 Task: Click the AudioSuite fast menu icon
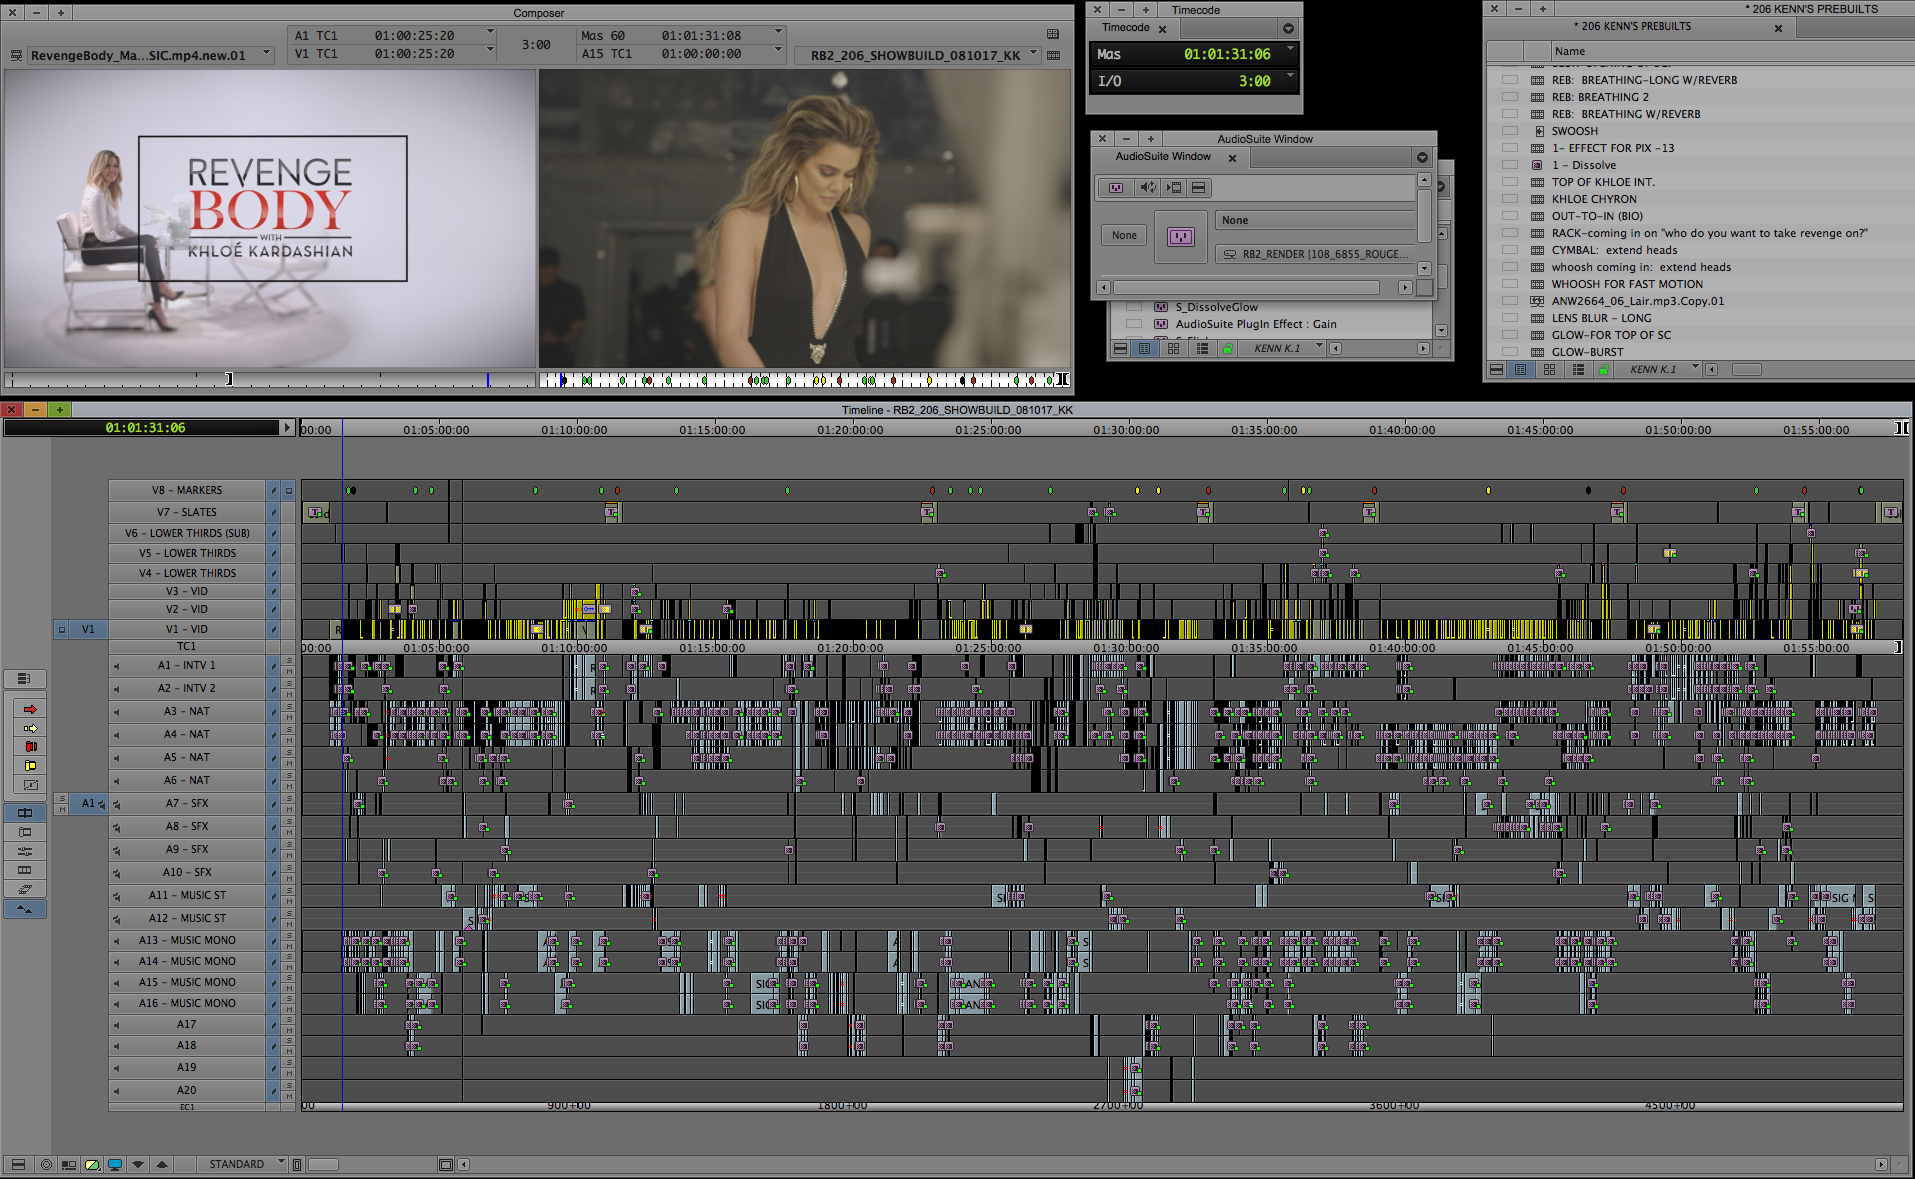[x=1198, y=188]
